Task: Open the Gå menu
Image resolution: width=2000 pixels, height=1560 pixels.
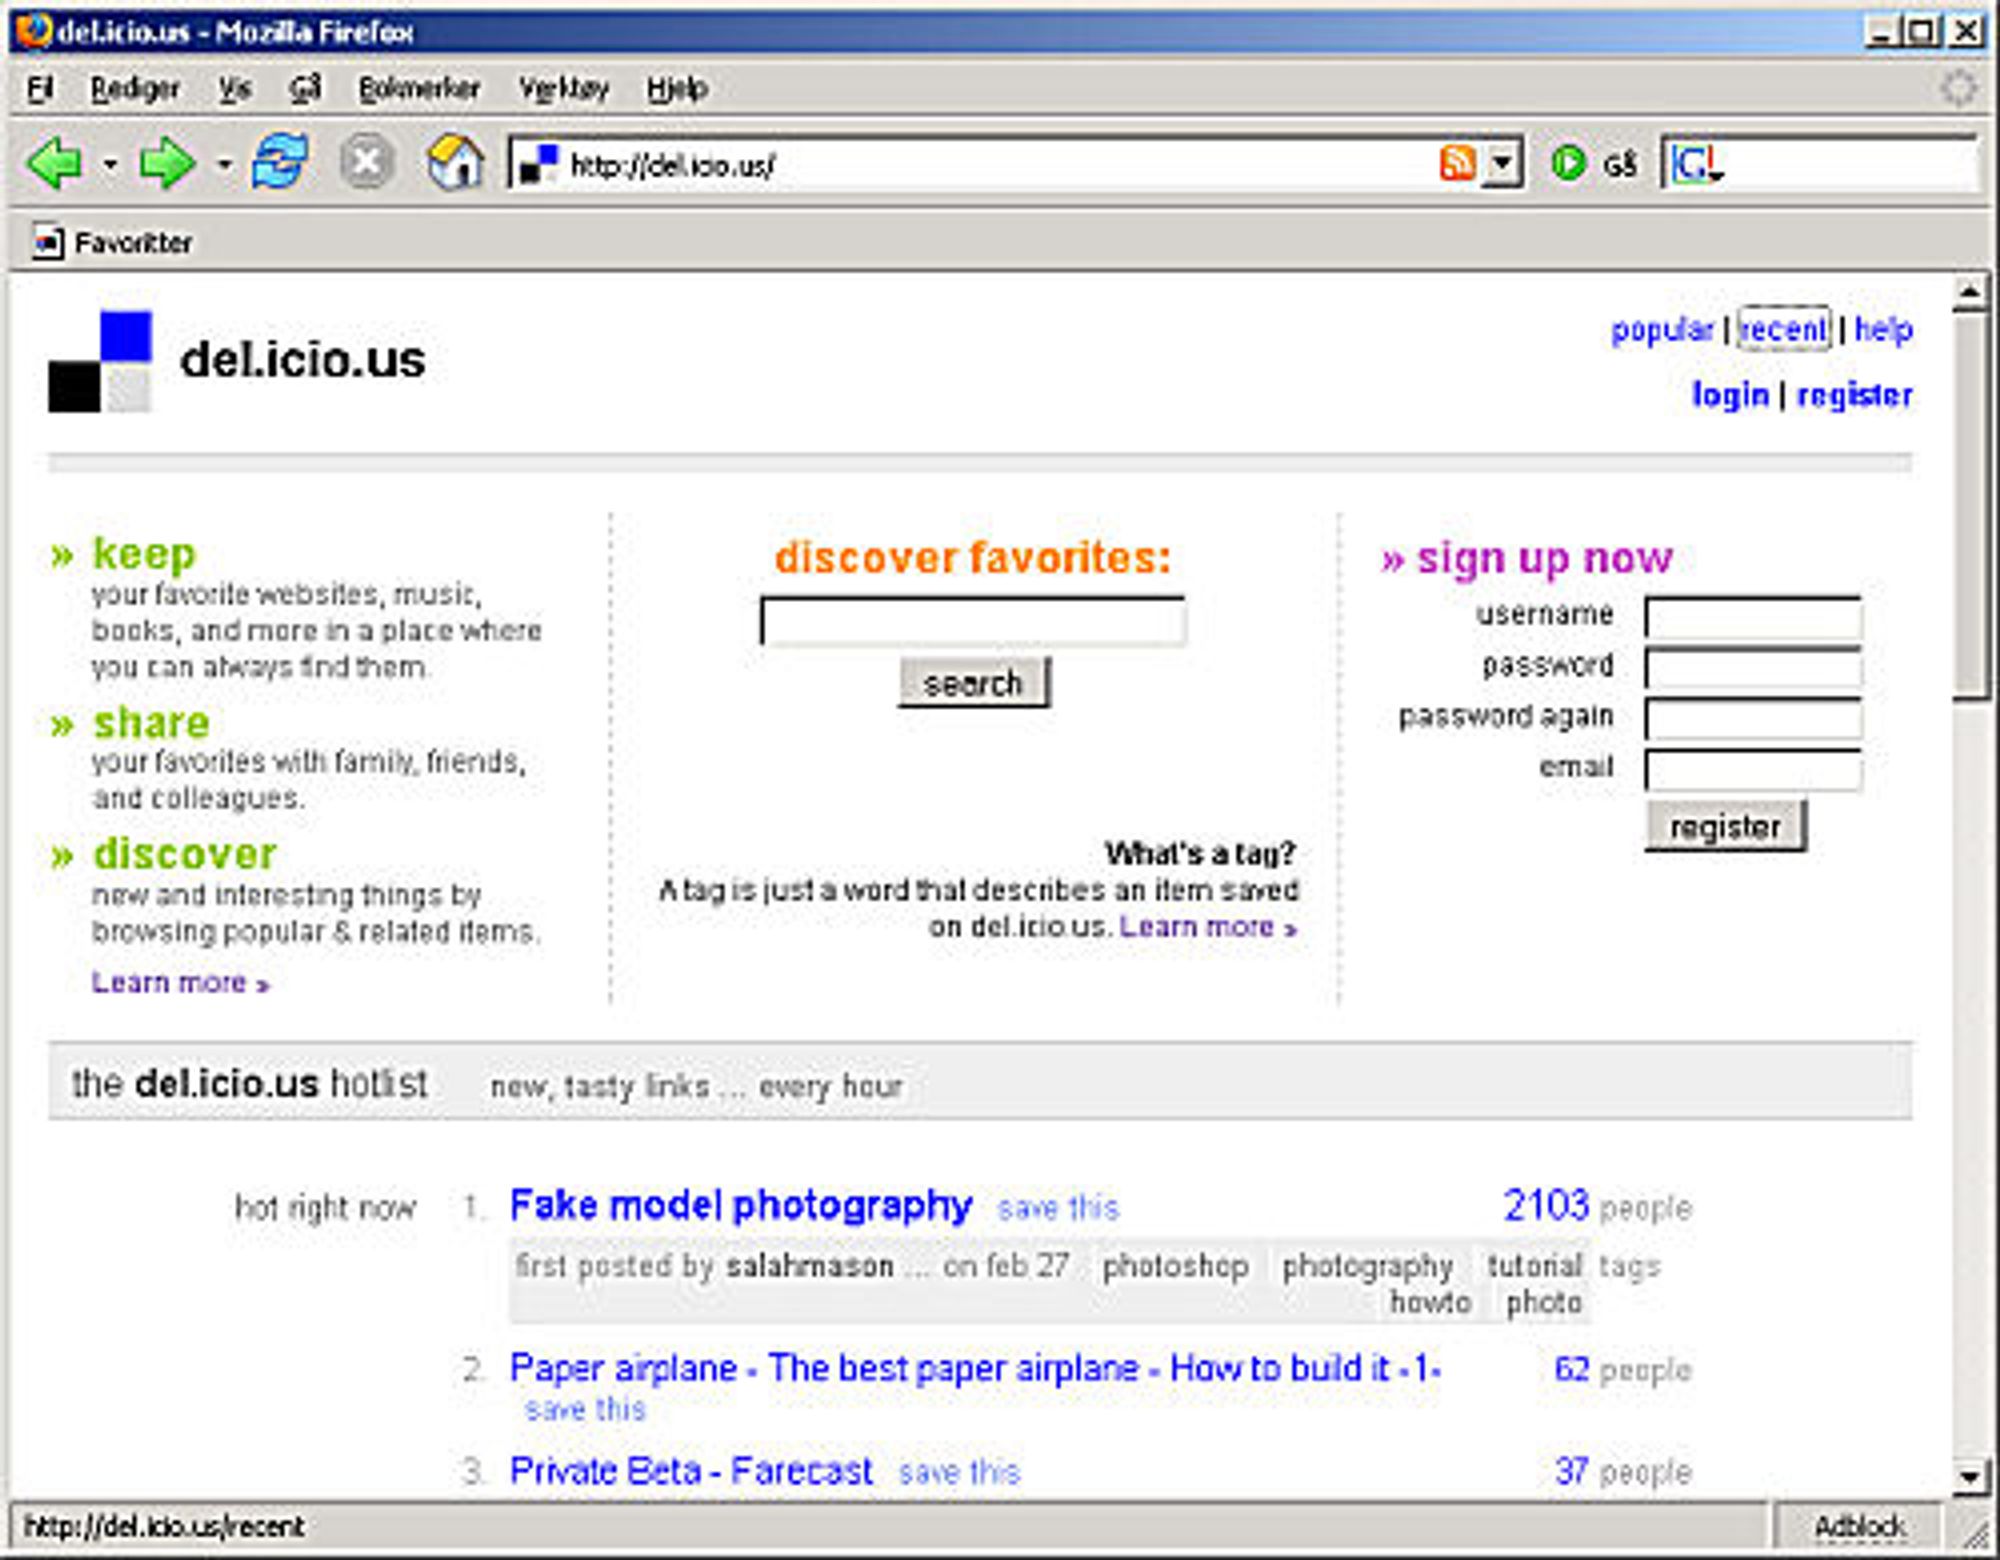Action: (x=305, y=89)
